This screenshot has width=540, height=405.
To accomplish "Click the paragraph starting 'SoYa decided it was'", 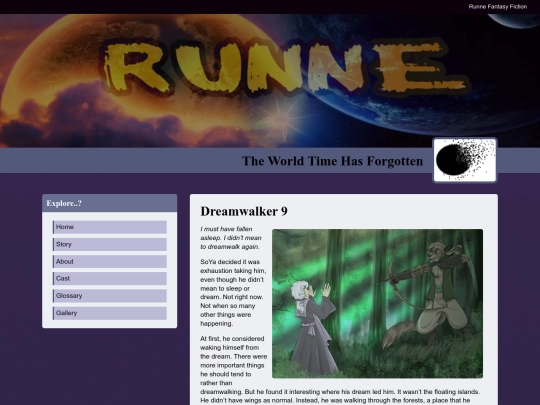I will pos(233,292).
